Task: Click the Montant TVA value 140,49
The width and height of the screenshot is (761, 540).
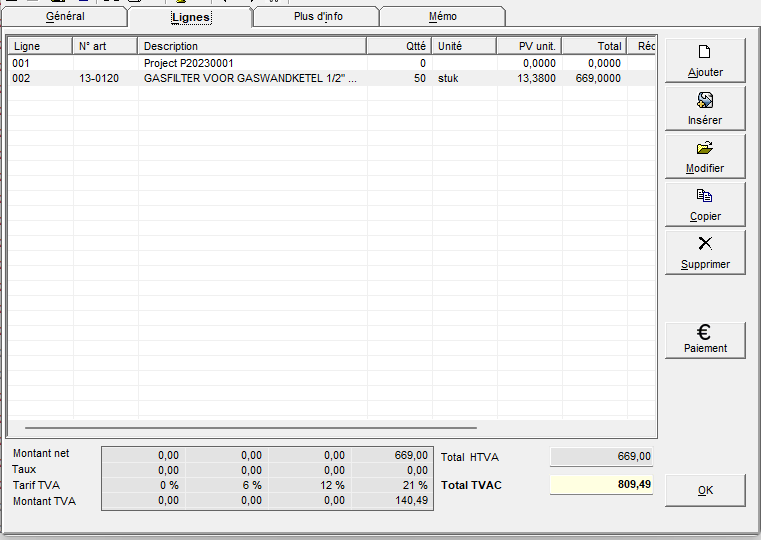Action: [412, 500]
